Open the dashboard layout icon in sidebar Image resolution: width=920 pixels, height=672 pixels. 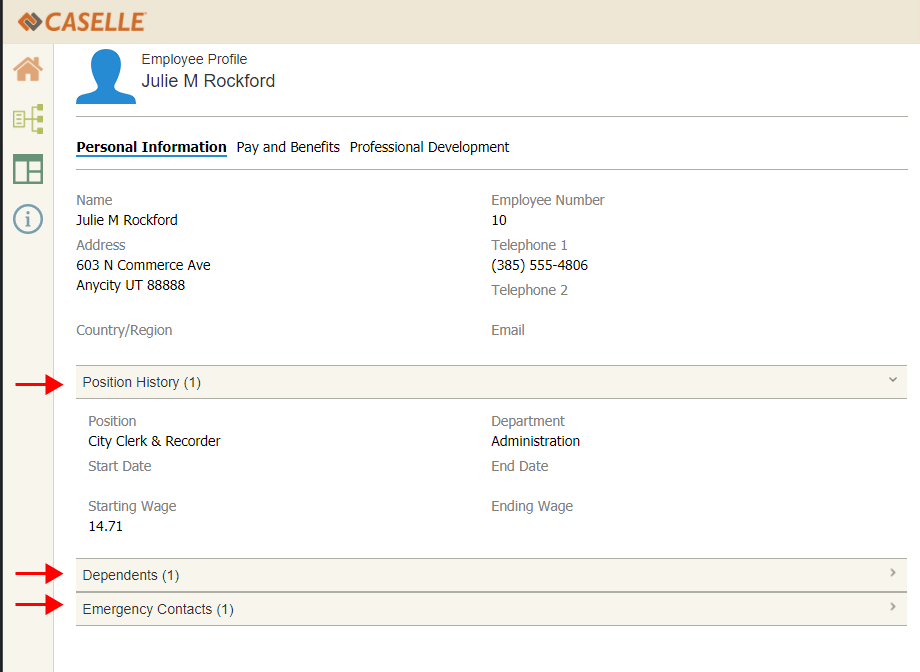point(28,169)
